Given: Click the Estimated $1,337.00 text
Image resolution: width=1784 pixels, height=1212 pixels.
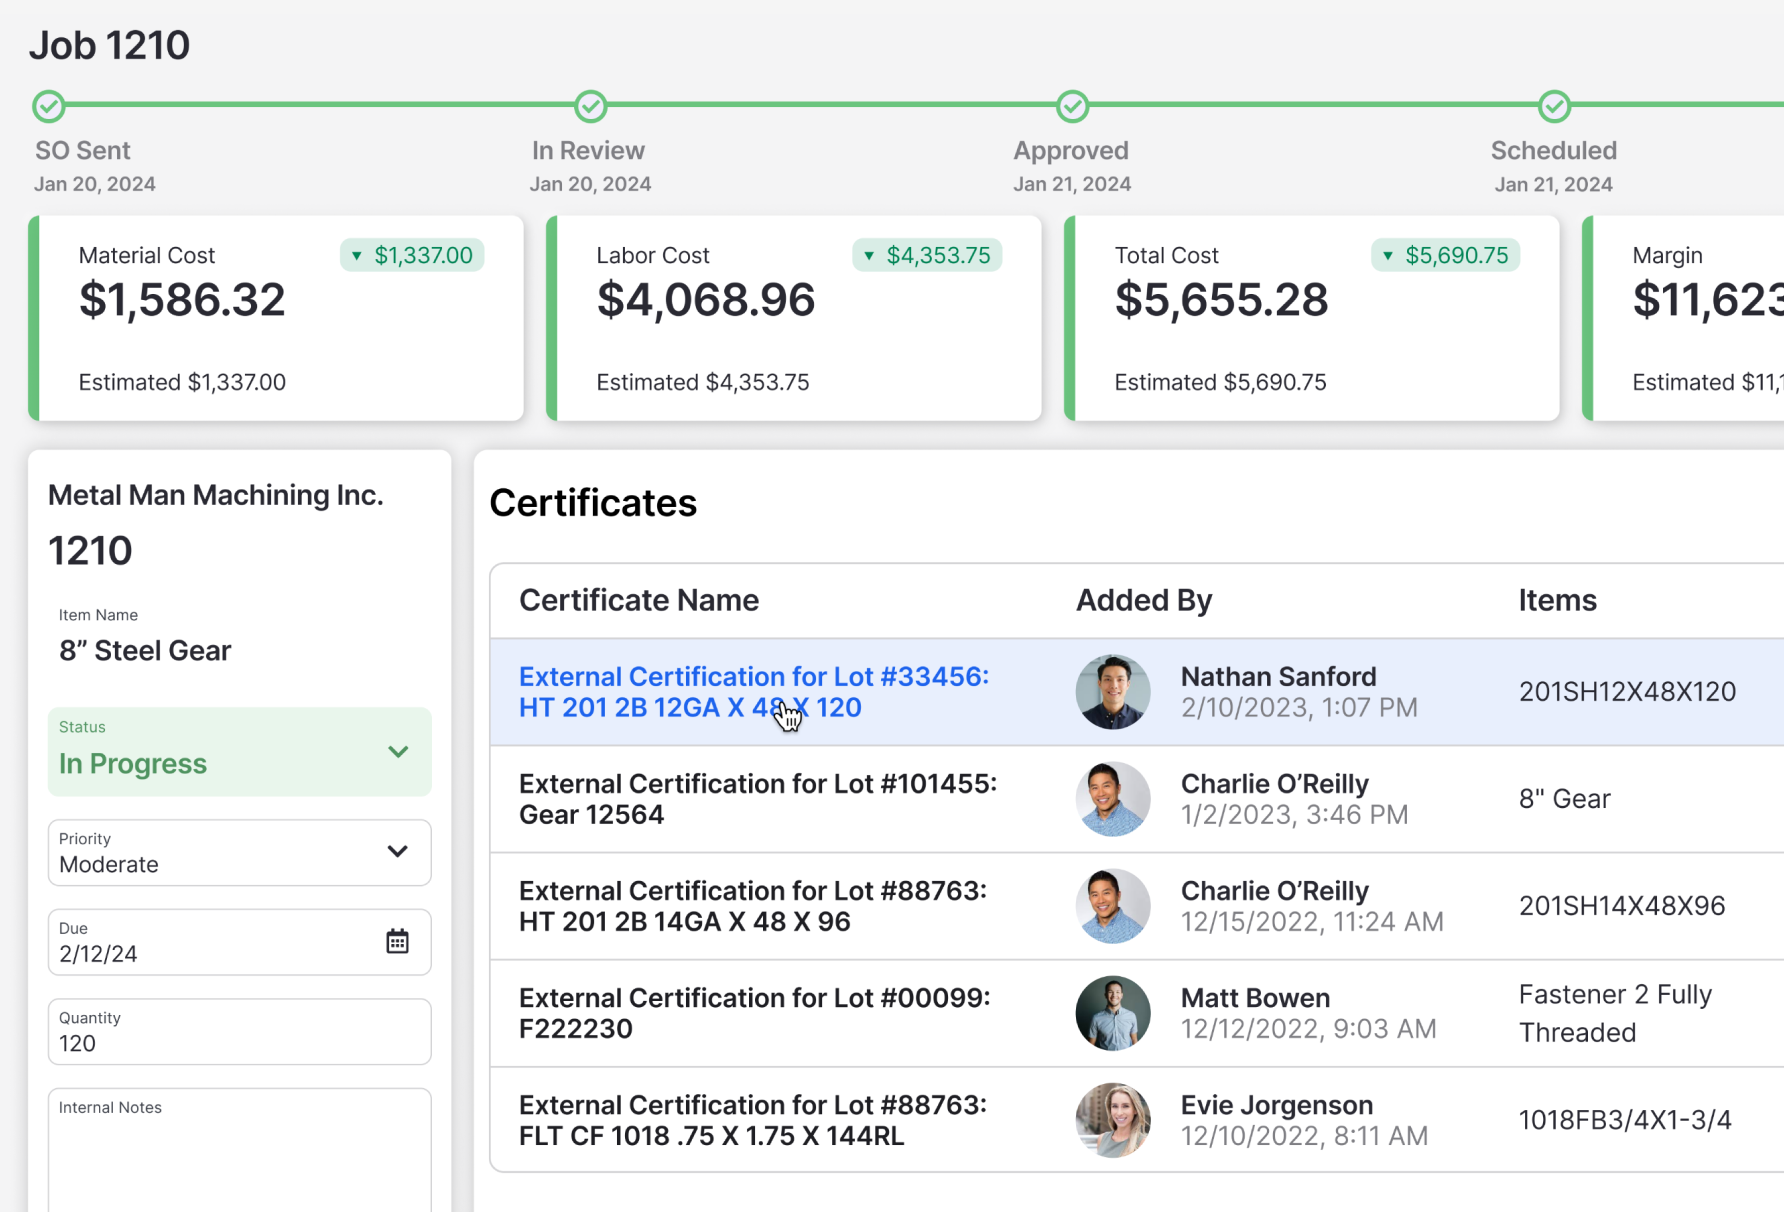Looking at the screenshot, I should click(182, 382).
